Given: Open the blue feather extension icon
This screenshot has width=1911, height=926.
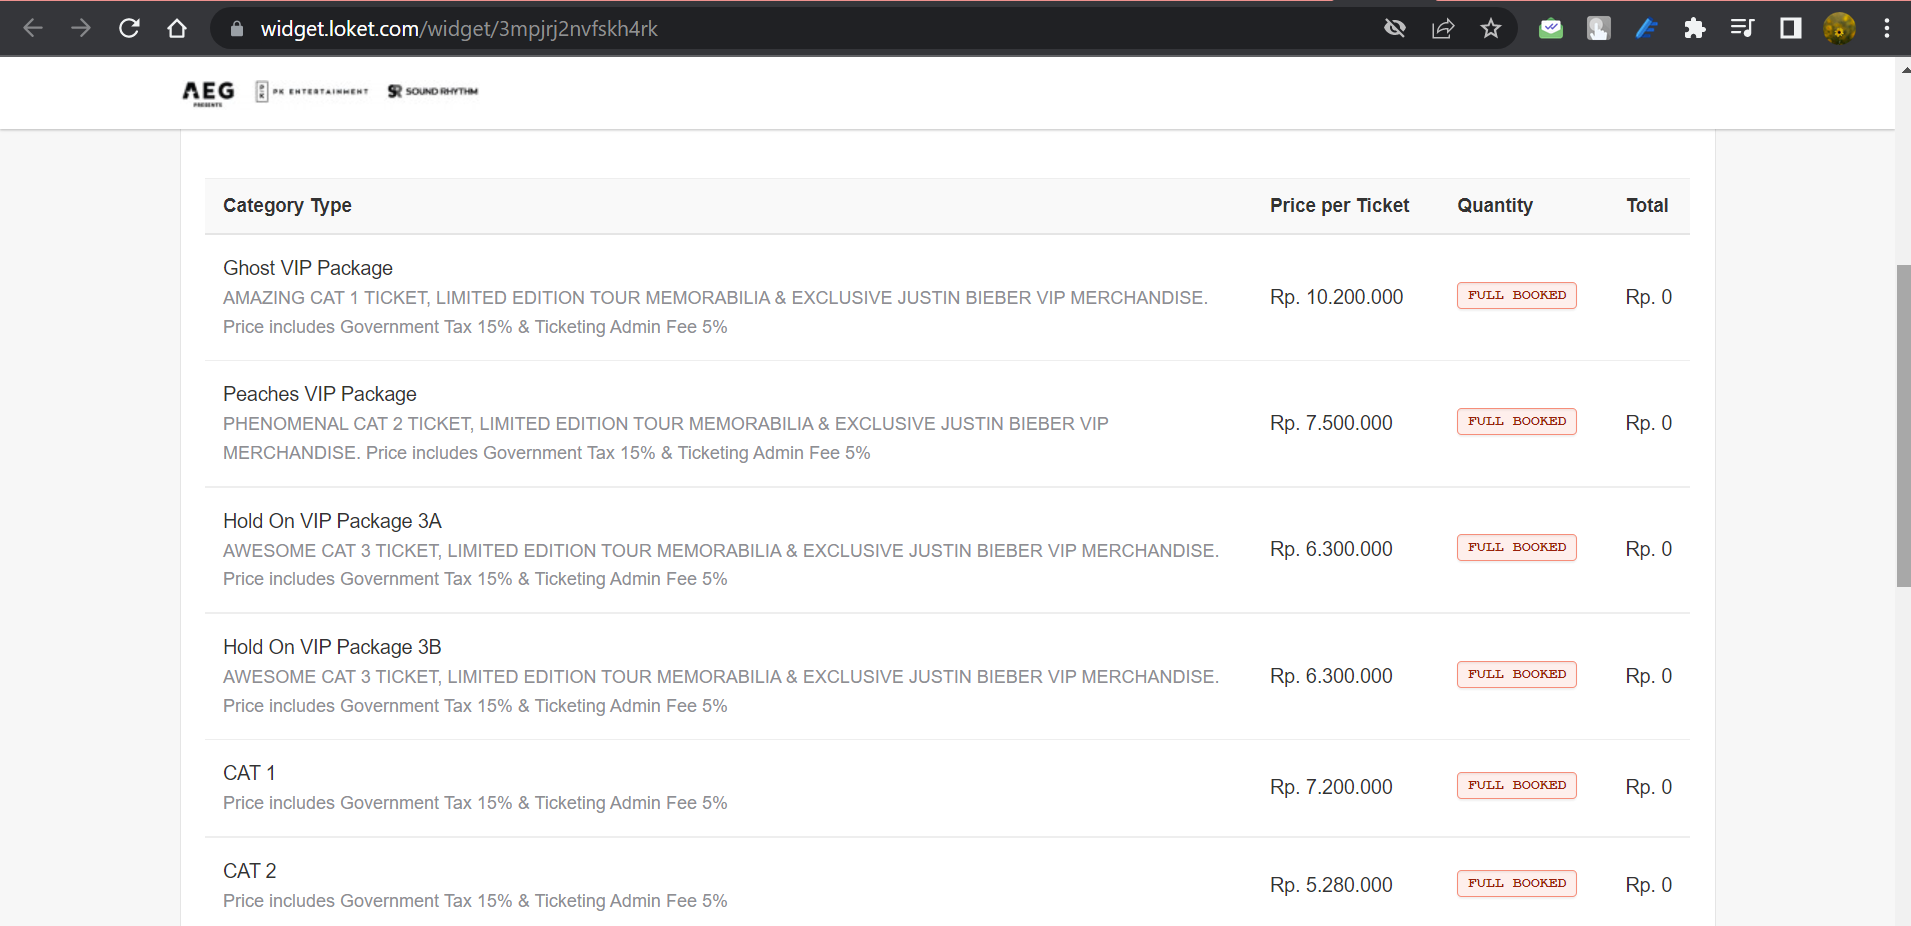Looking at the screenshot, I should point(1647,28).
